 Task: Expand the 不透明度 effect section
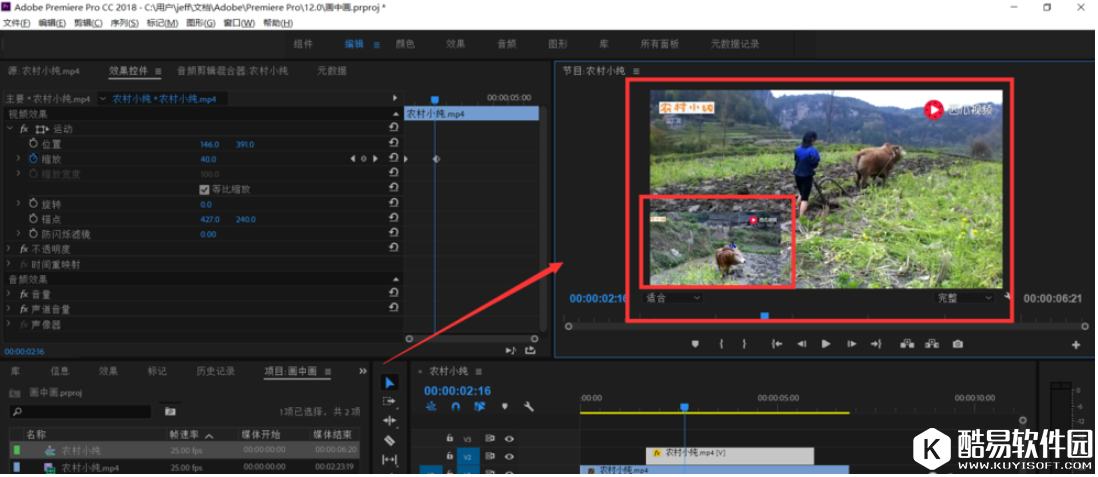10,249
